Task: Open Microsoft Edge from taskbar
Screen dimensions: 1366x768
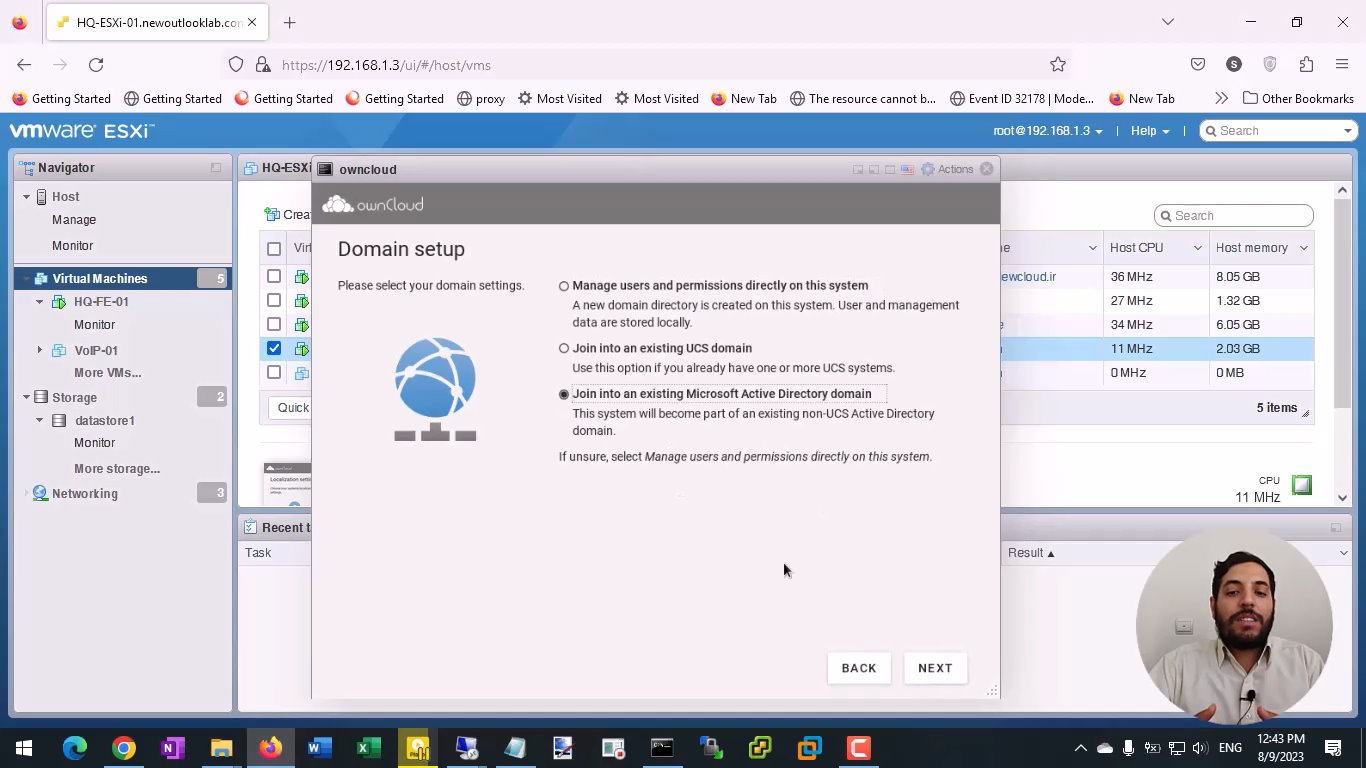Action: (x=75, y=748)
